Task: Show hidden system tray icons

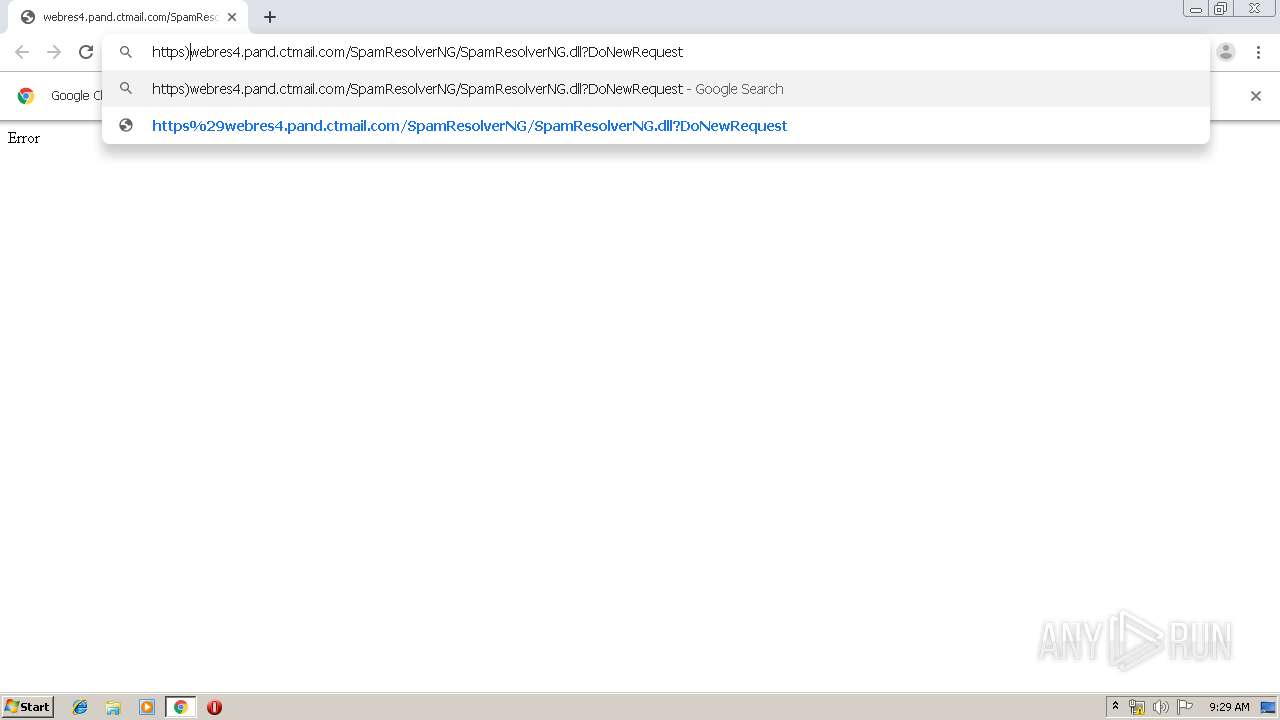Action: [1115, 707]
